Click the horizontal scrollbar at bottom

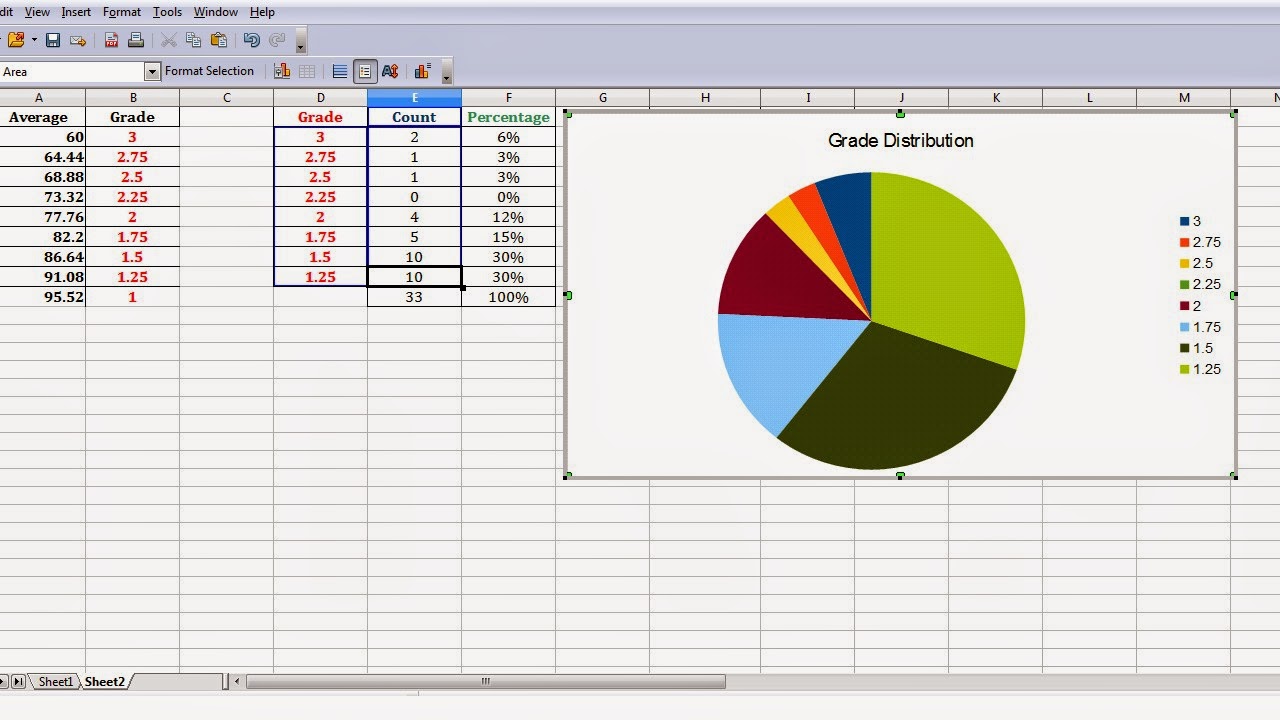click(x=484, y=681)
